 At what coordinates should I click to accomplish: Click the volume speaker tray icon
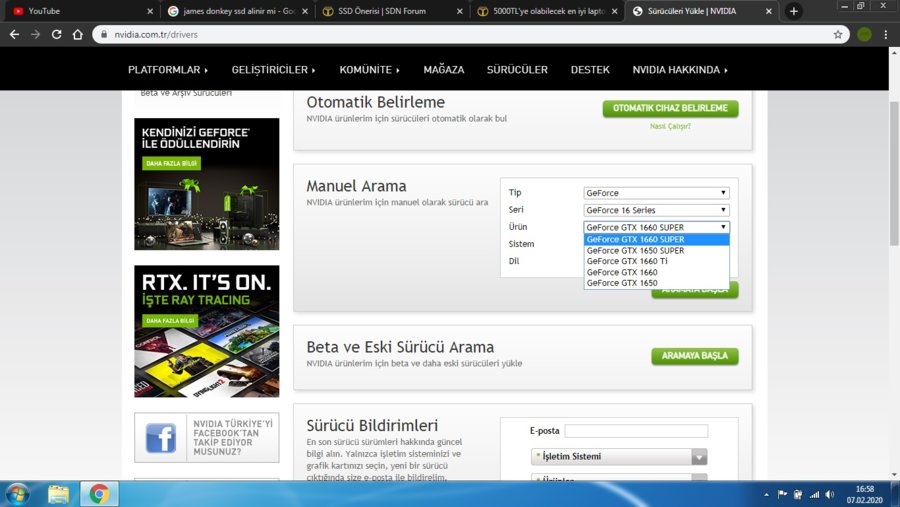830,494
